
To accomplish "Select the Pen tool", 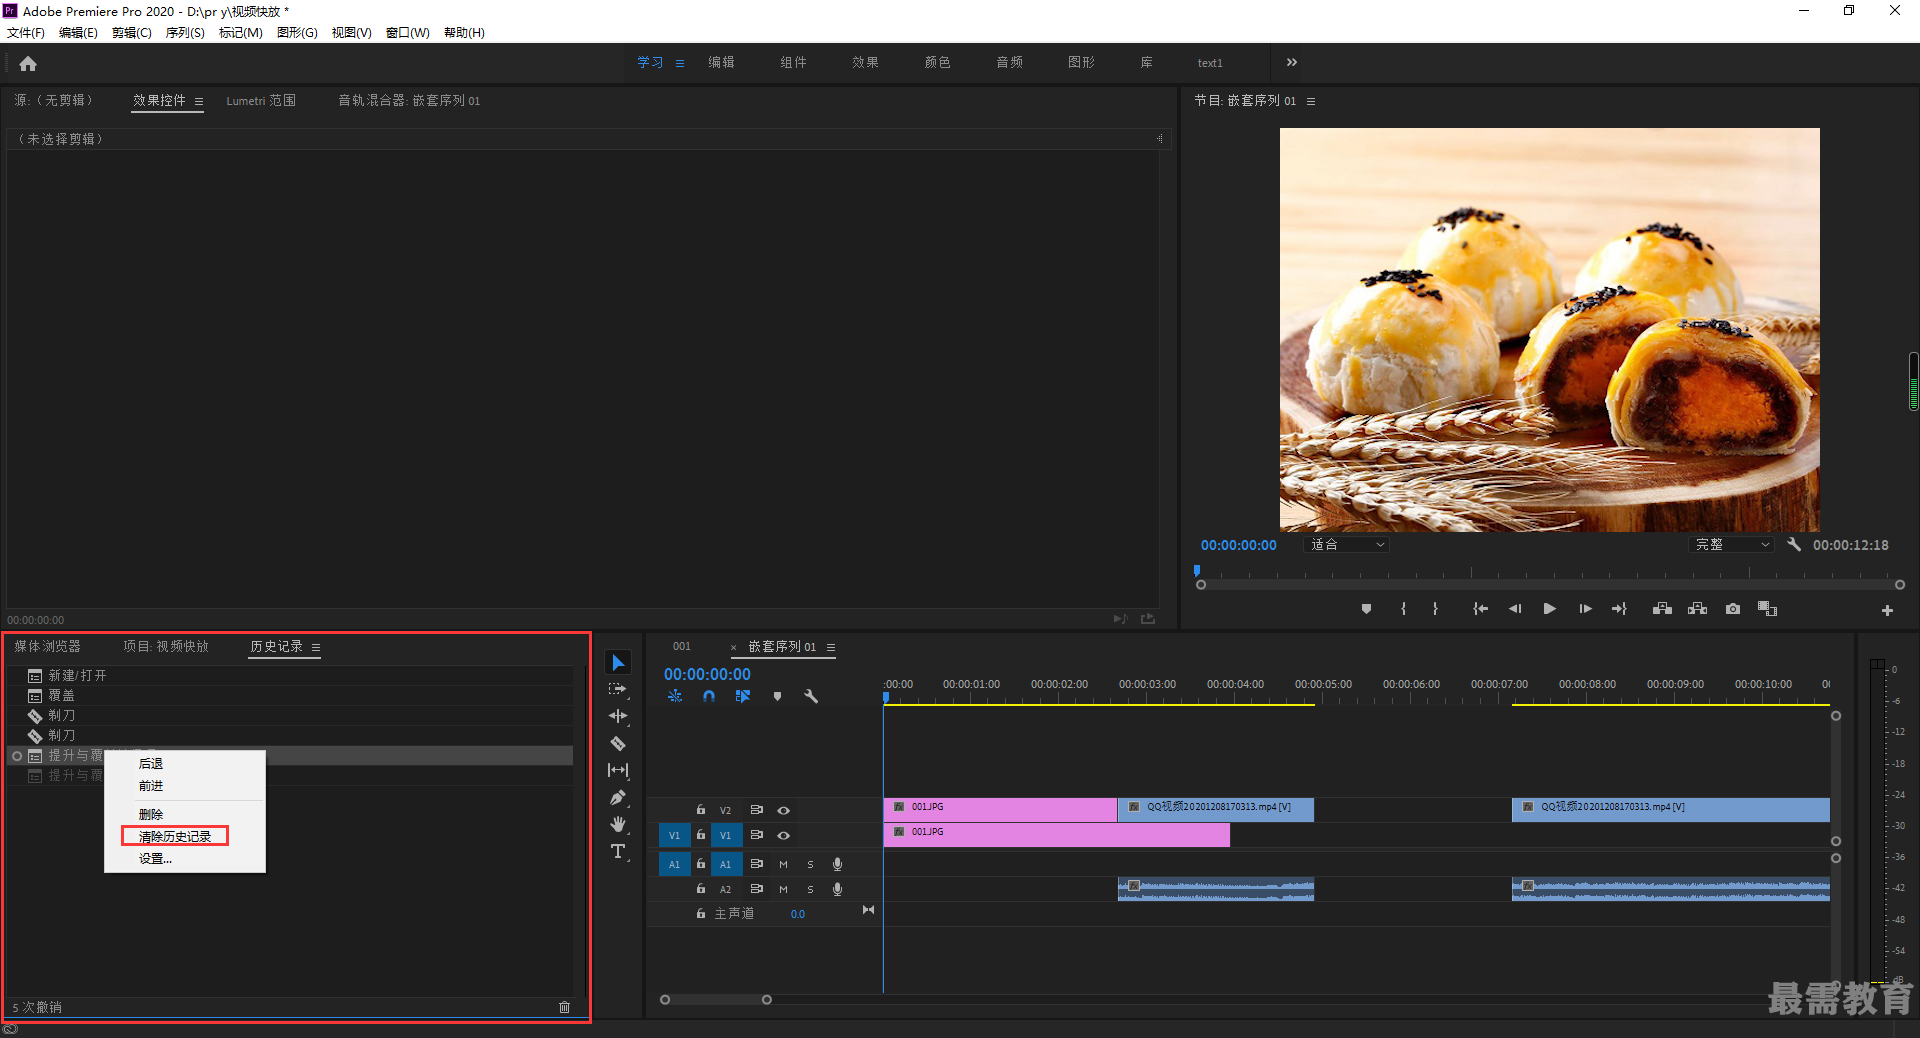I will point(618,797).
